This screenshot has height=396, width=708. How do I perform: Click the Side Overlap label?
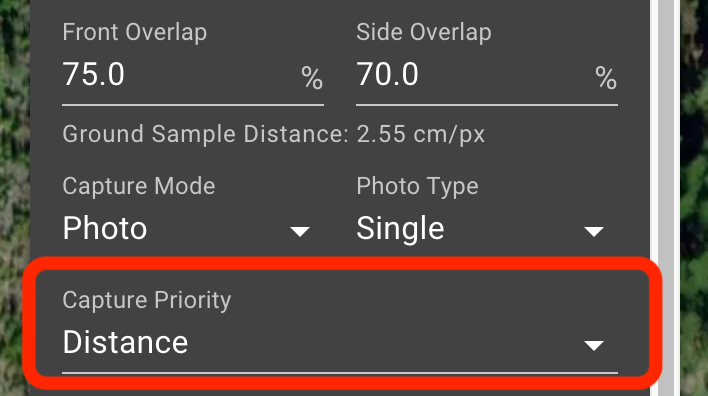click(x=424, y=33)
